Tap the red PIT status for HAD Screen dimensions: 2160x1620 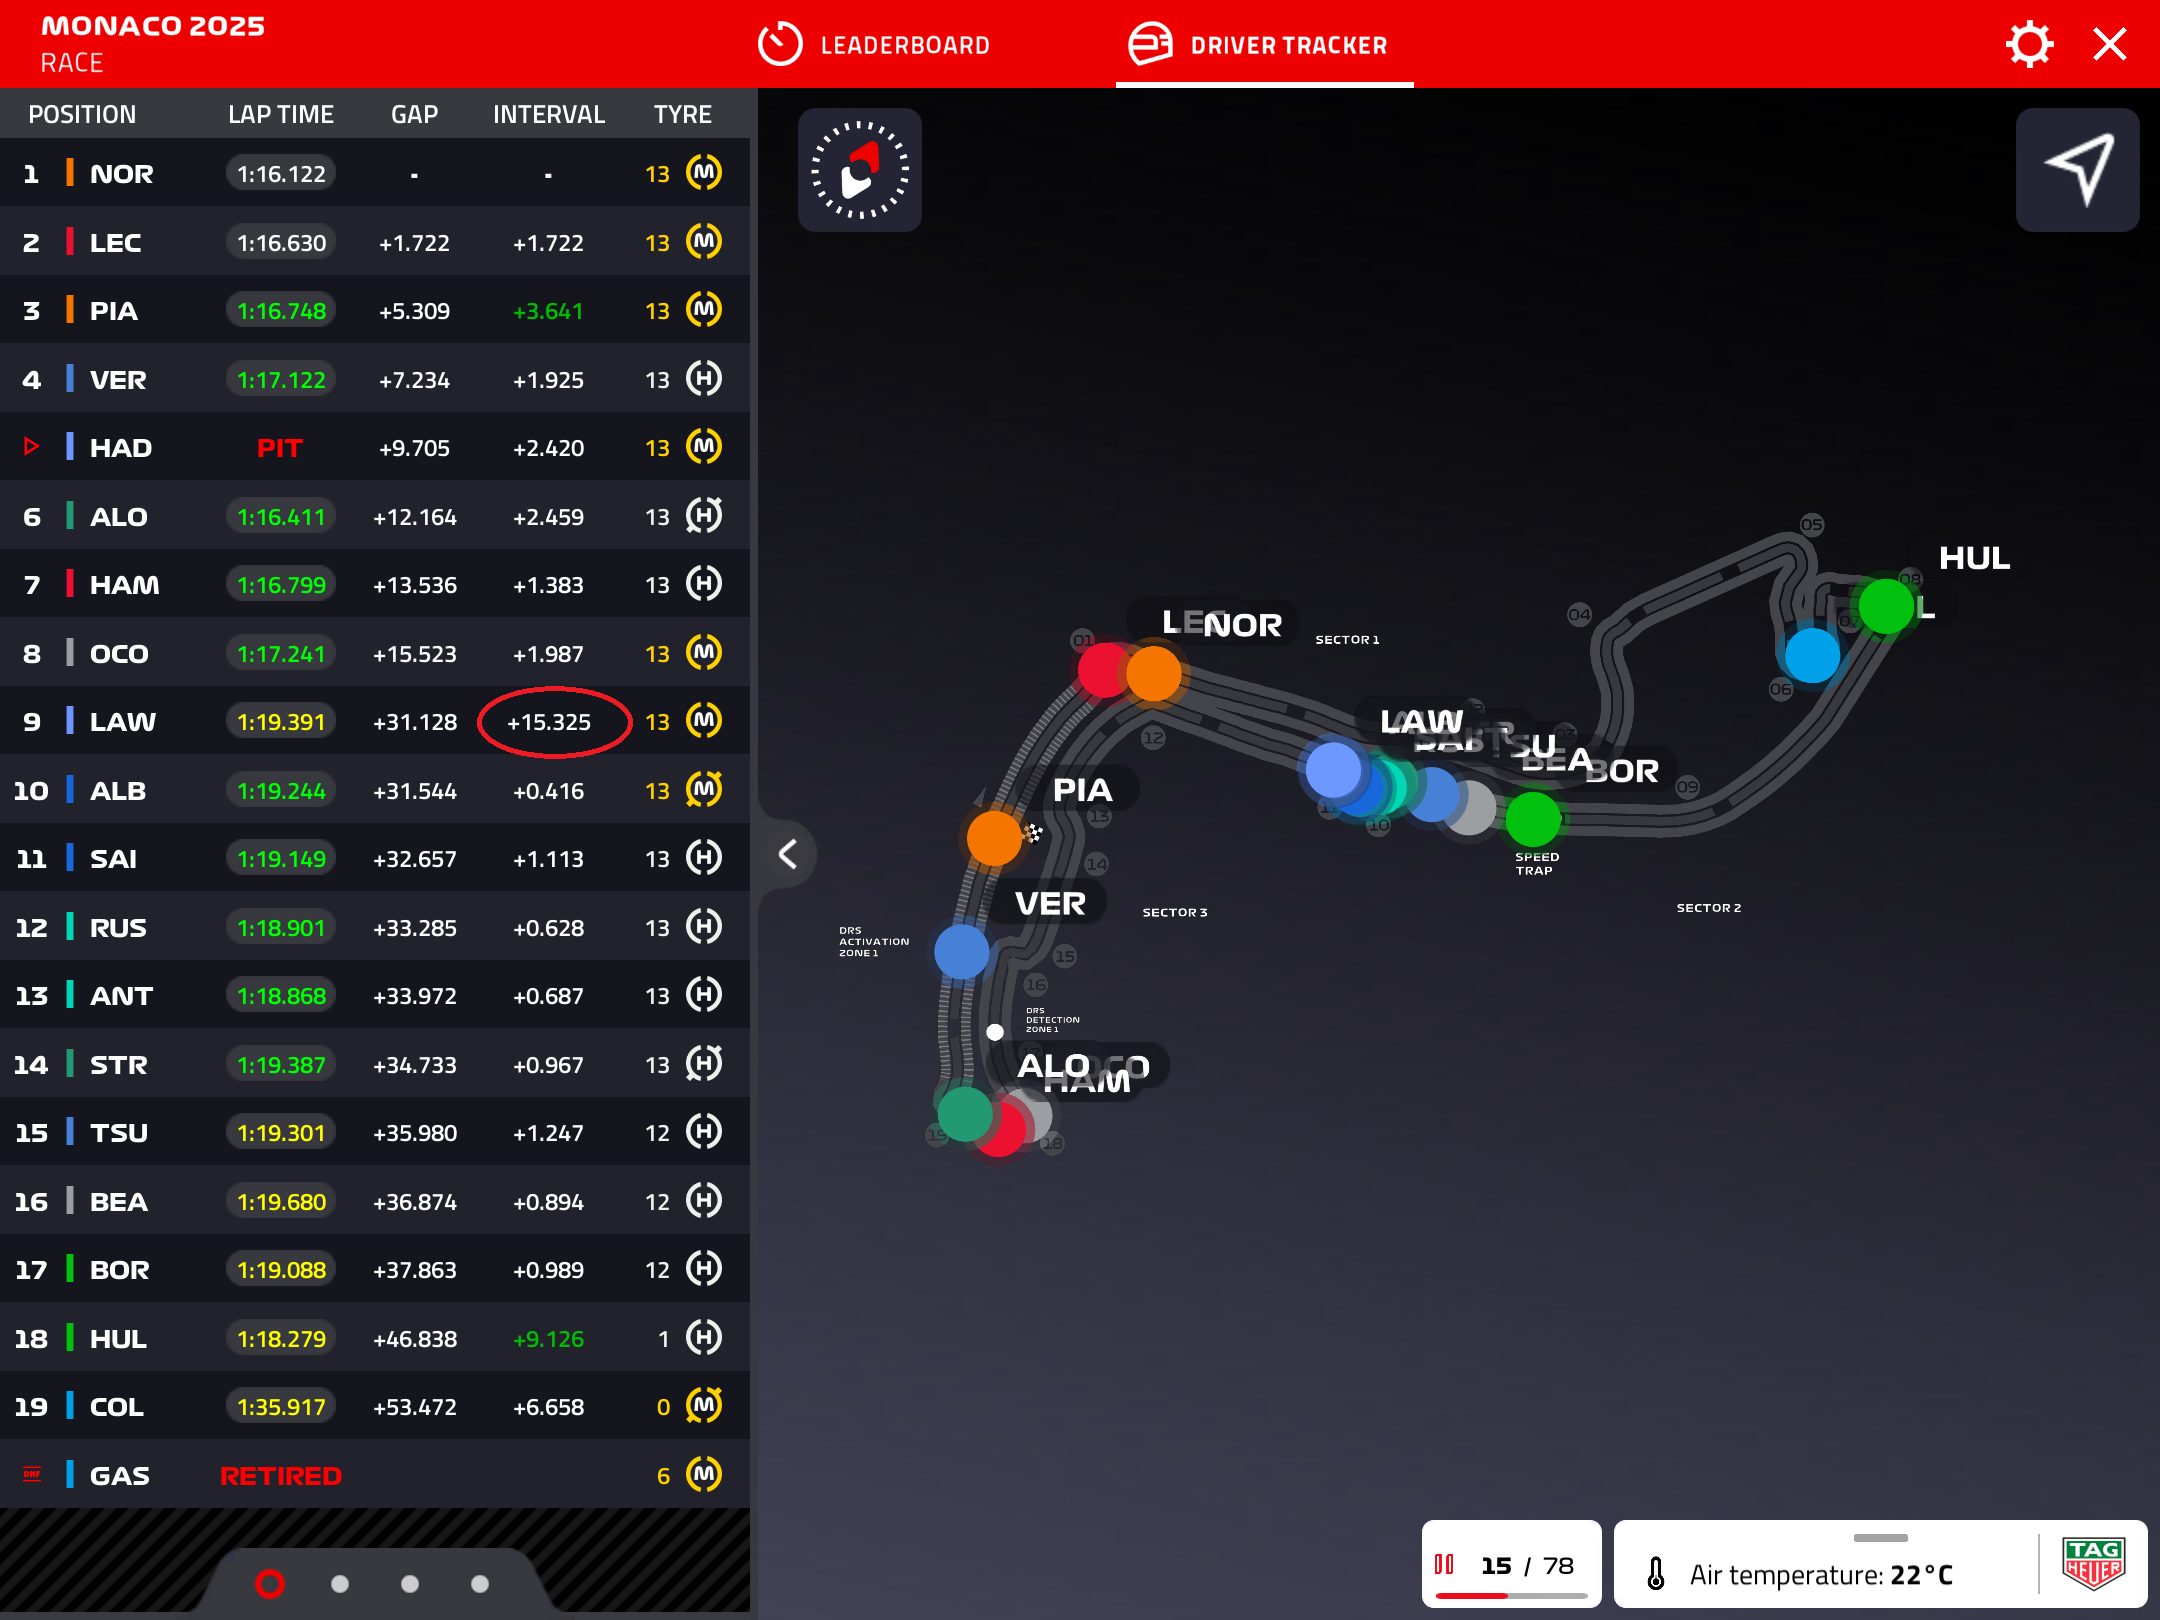click(x=280, y=448)
